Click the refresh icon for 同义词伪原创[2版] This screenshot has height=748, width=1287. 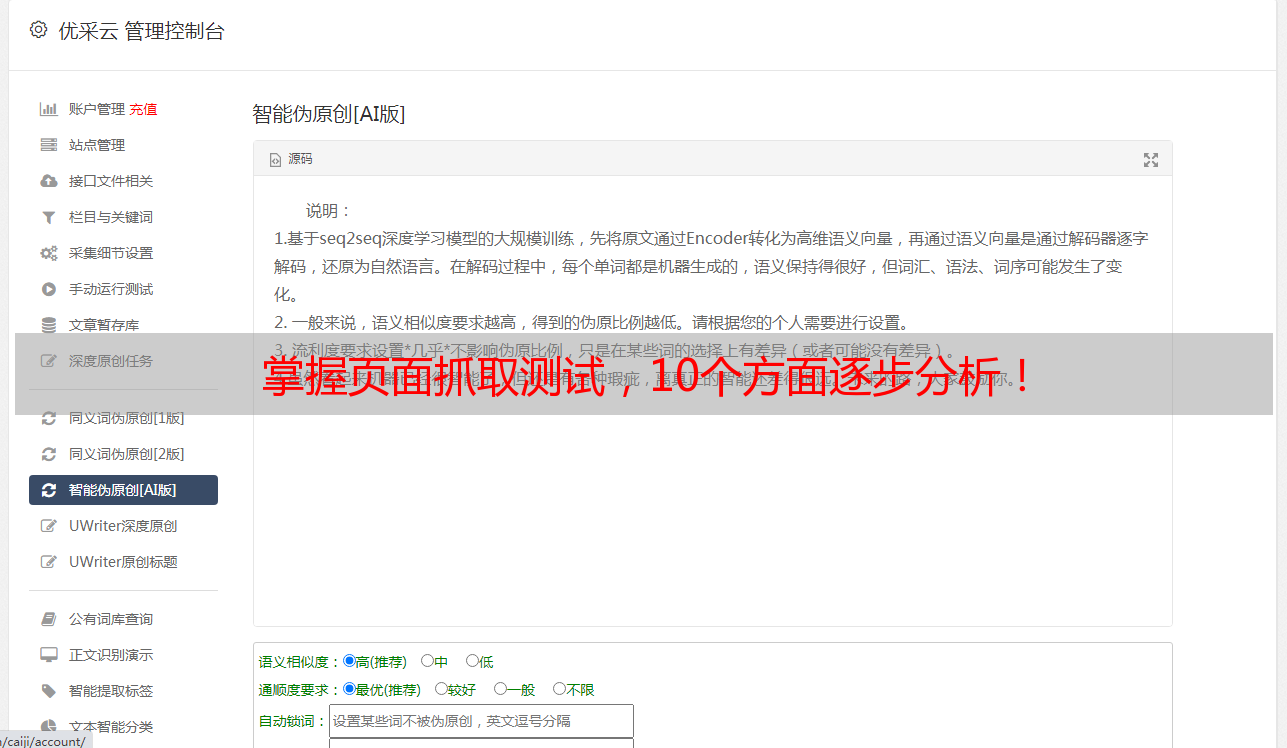pos(48,454)
